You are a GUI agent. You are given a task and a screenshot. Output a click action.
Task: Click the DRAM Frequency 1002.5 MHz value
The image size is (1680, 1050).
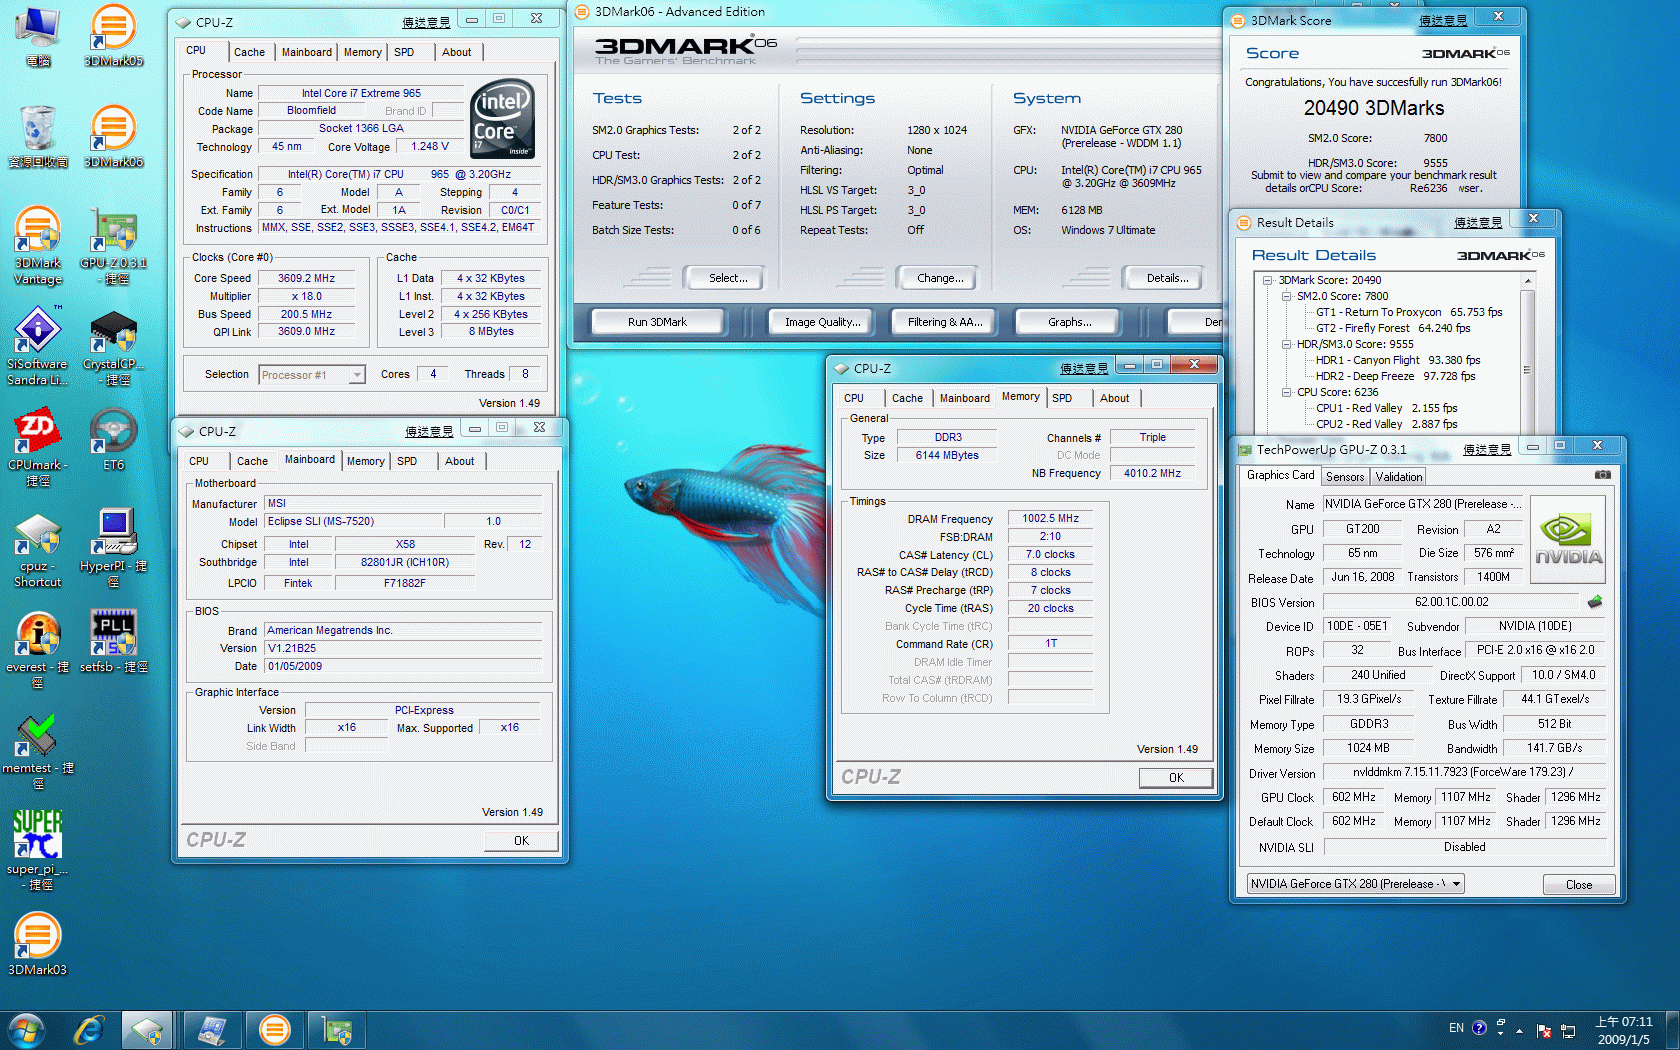[1050, 518]
